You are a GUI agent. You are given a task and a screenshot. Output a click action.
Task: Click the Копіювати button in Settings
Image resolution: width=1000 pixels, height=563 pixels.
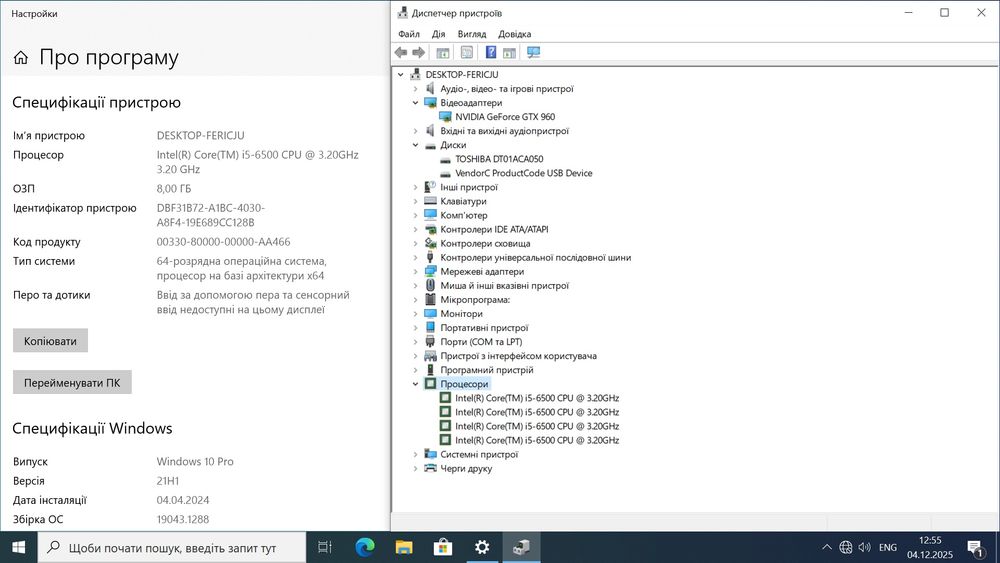click(x=50, y=340)
